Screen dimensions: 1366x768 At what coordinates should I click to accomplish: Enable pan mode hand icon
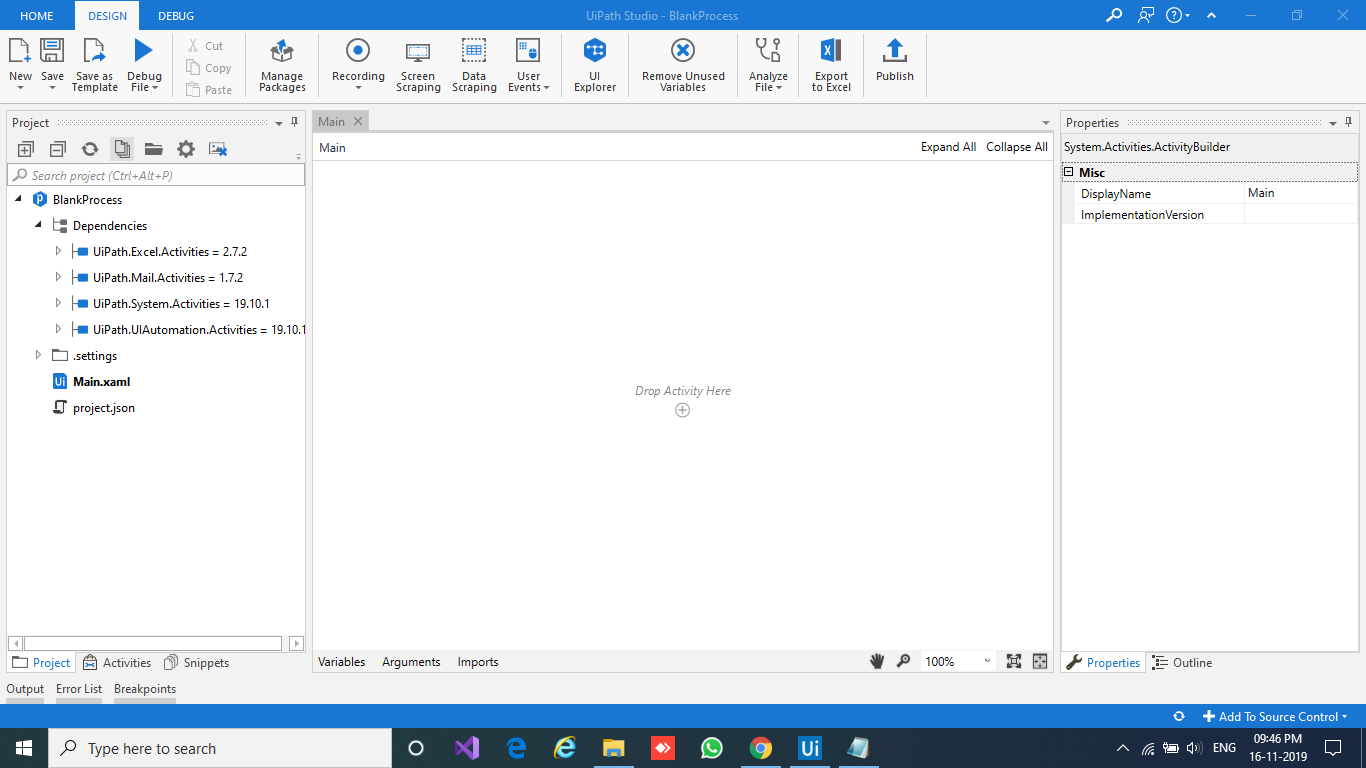877,661
